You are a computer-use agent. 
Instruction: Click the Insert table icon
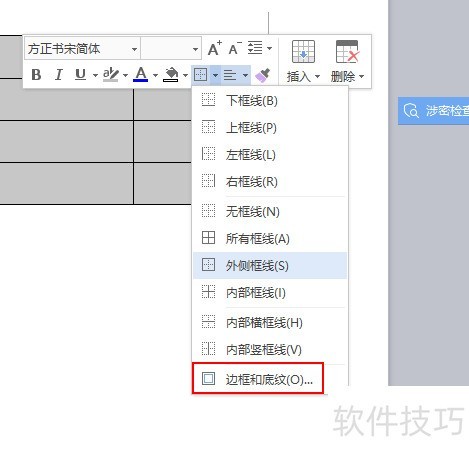coord(303,52)
